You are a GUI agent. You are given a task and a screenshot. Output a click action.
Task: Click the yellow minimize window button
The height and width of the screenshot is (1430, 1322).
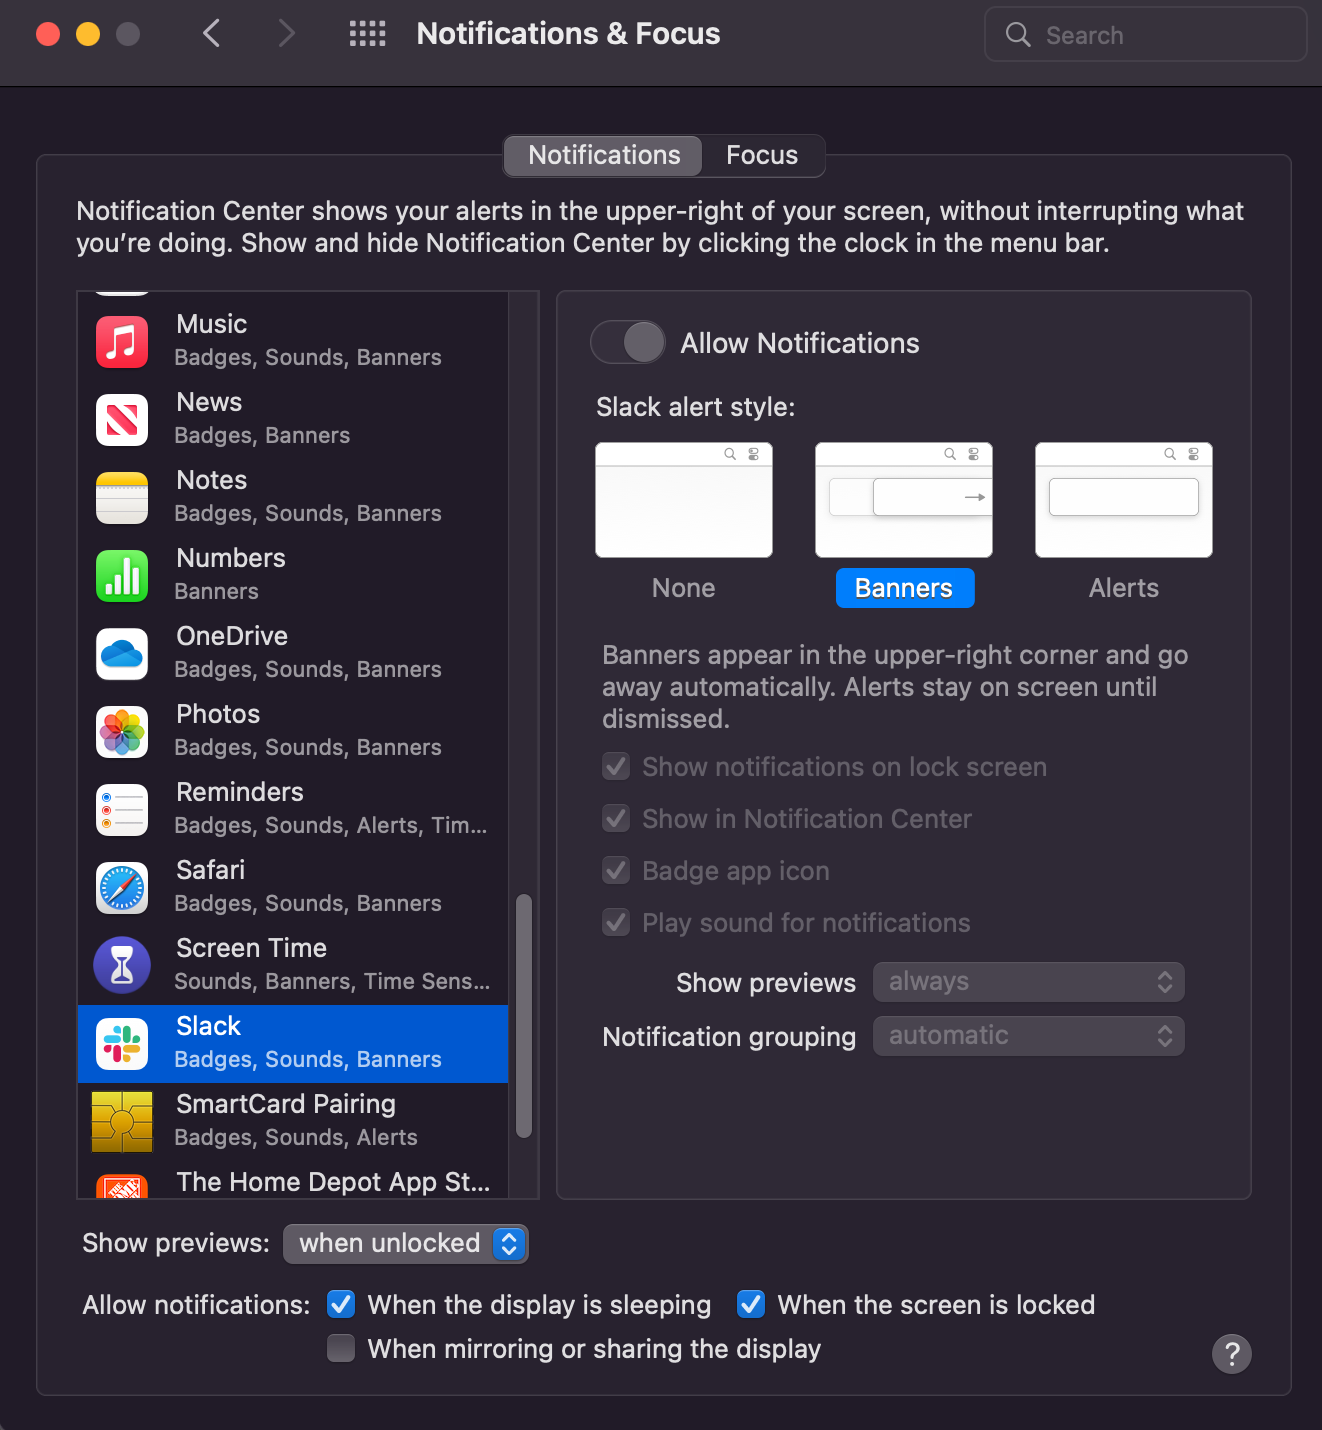click(x=88, y=34)
